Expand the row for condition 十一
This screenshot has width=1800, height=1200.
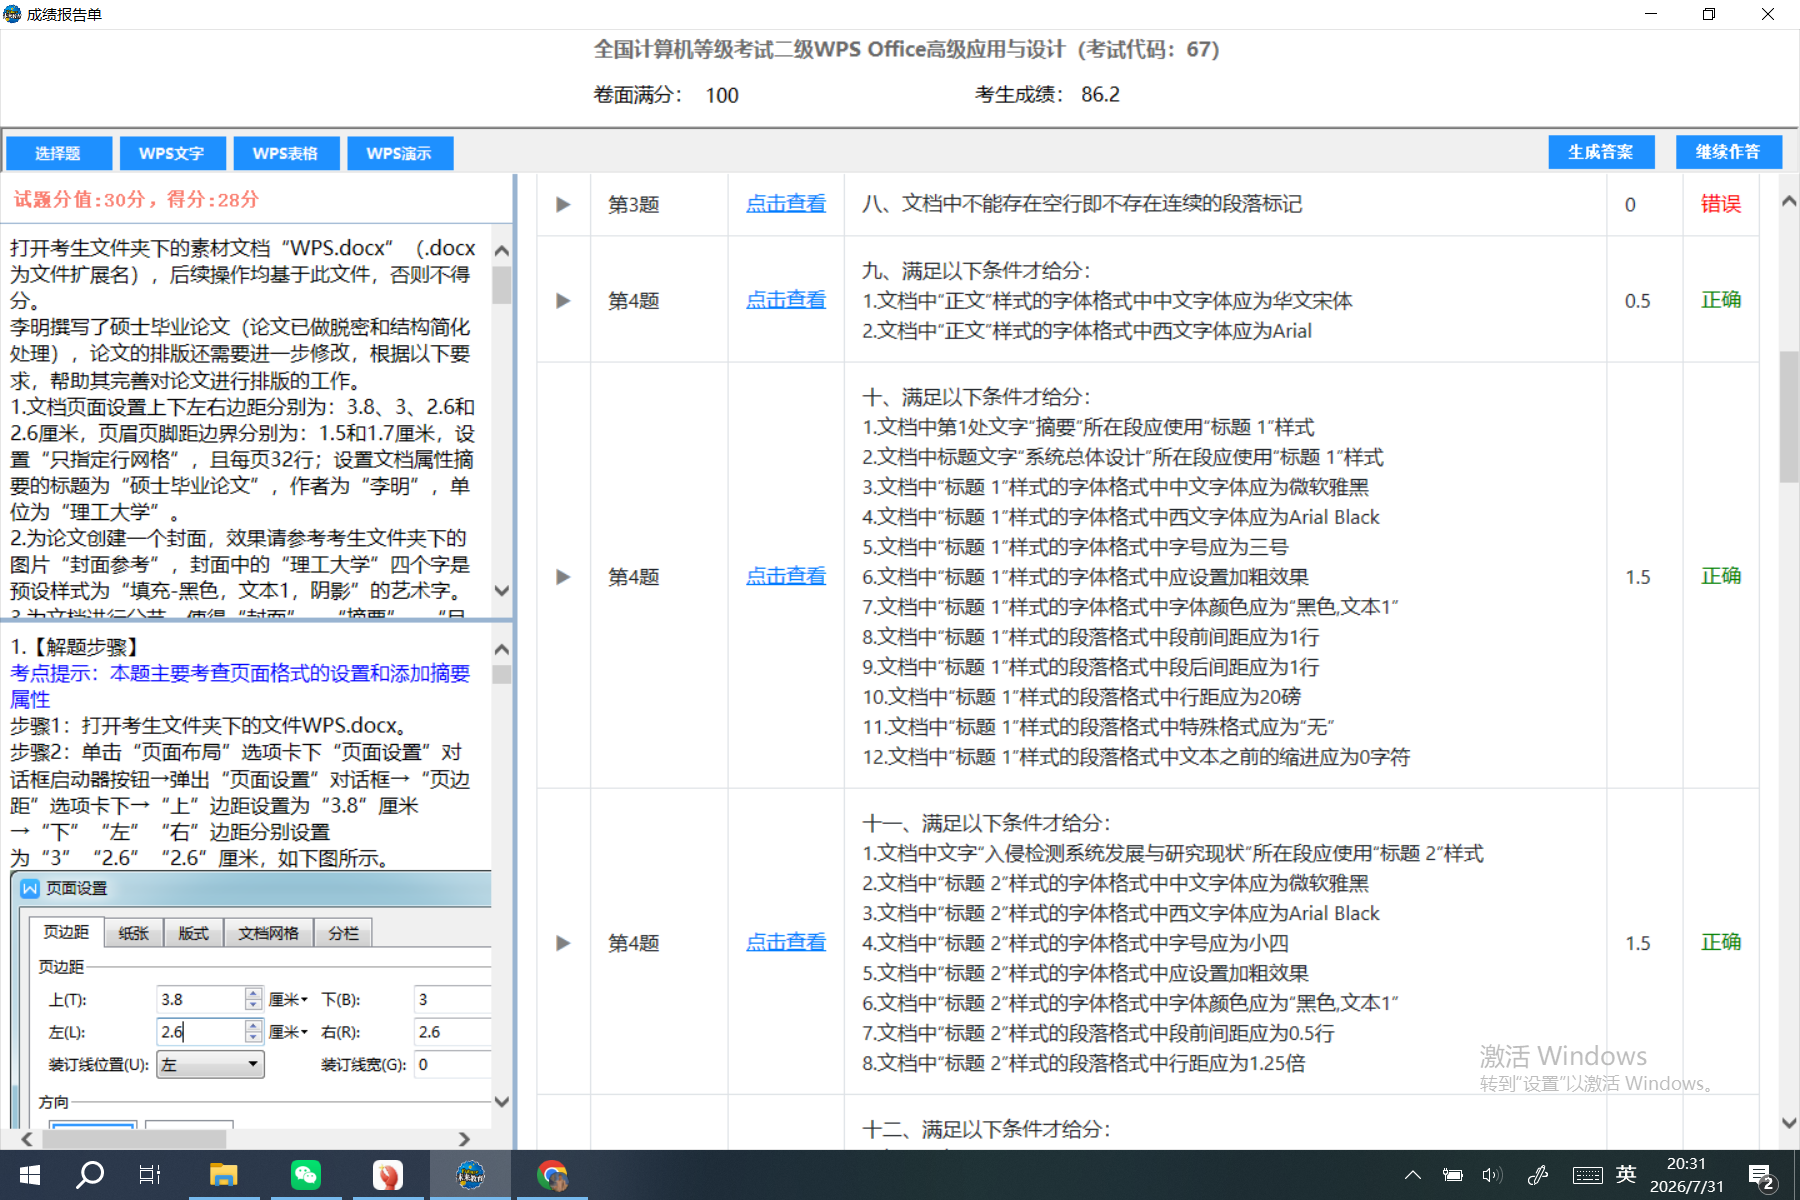563,942
